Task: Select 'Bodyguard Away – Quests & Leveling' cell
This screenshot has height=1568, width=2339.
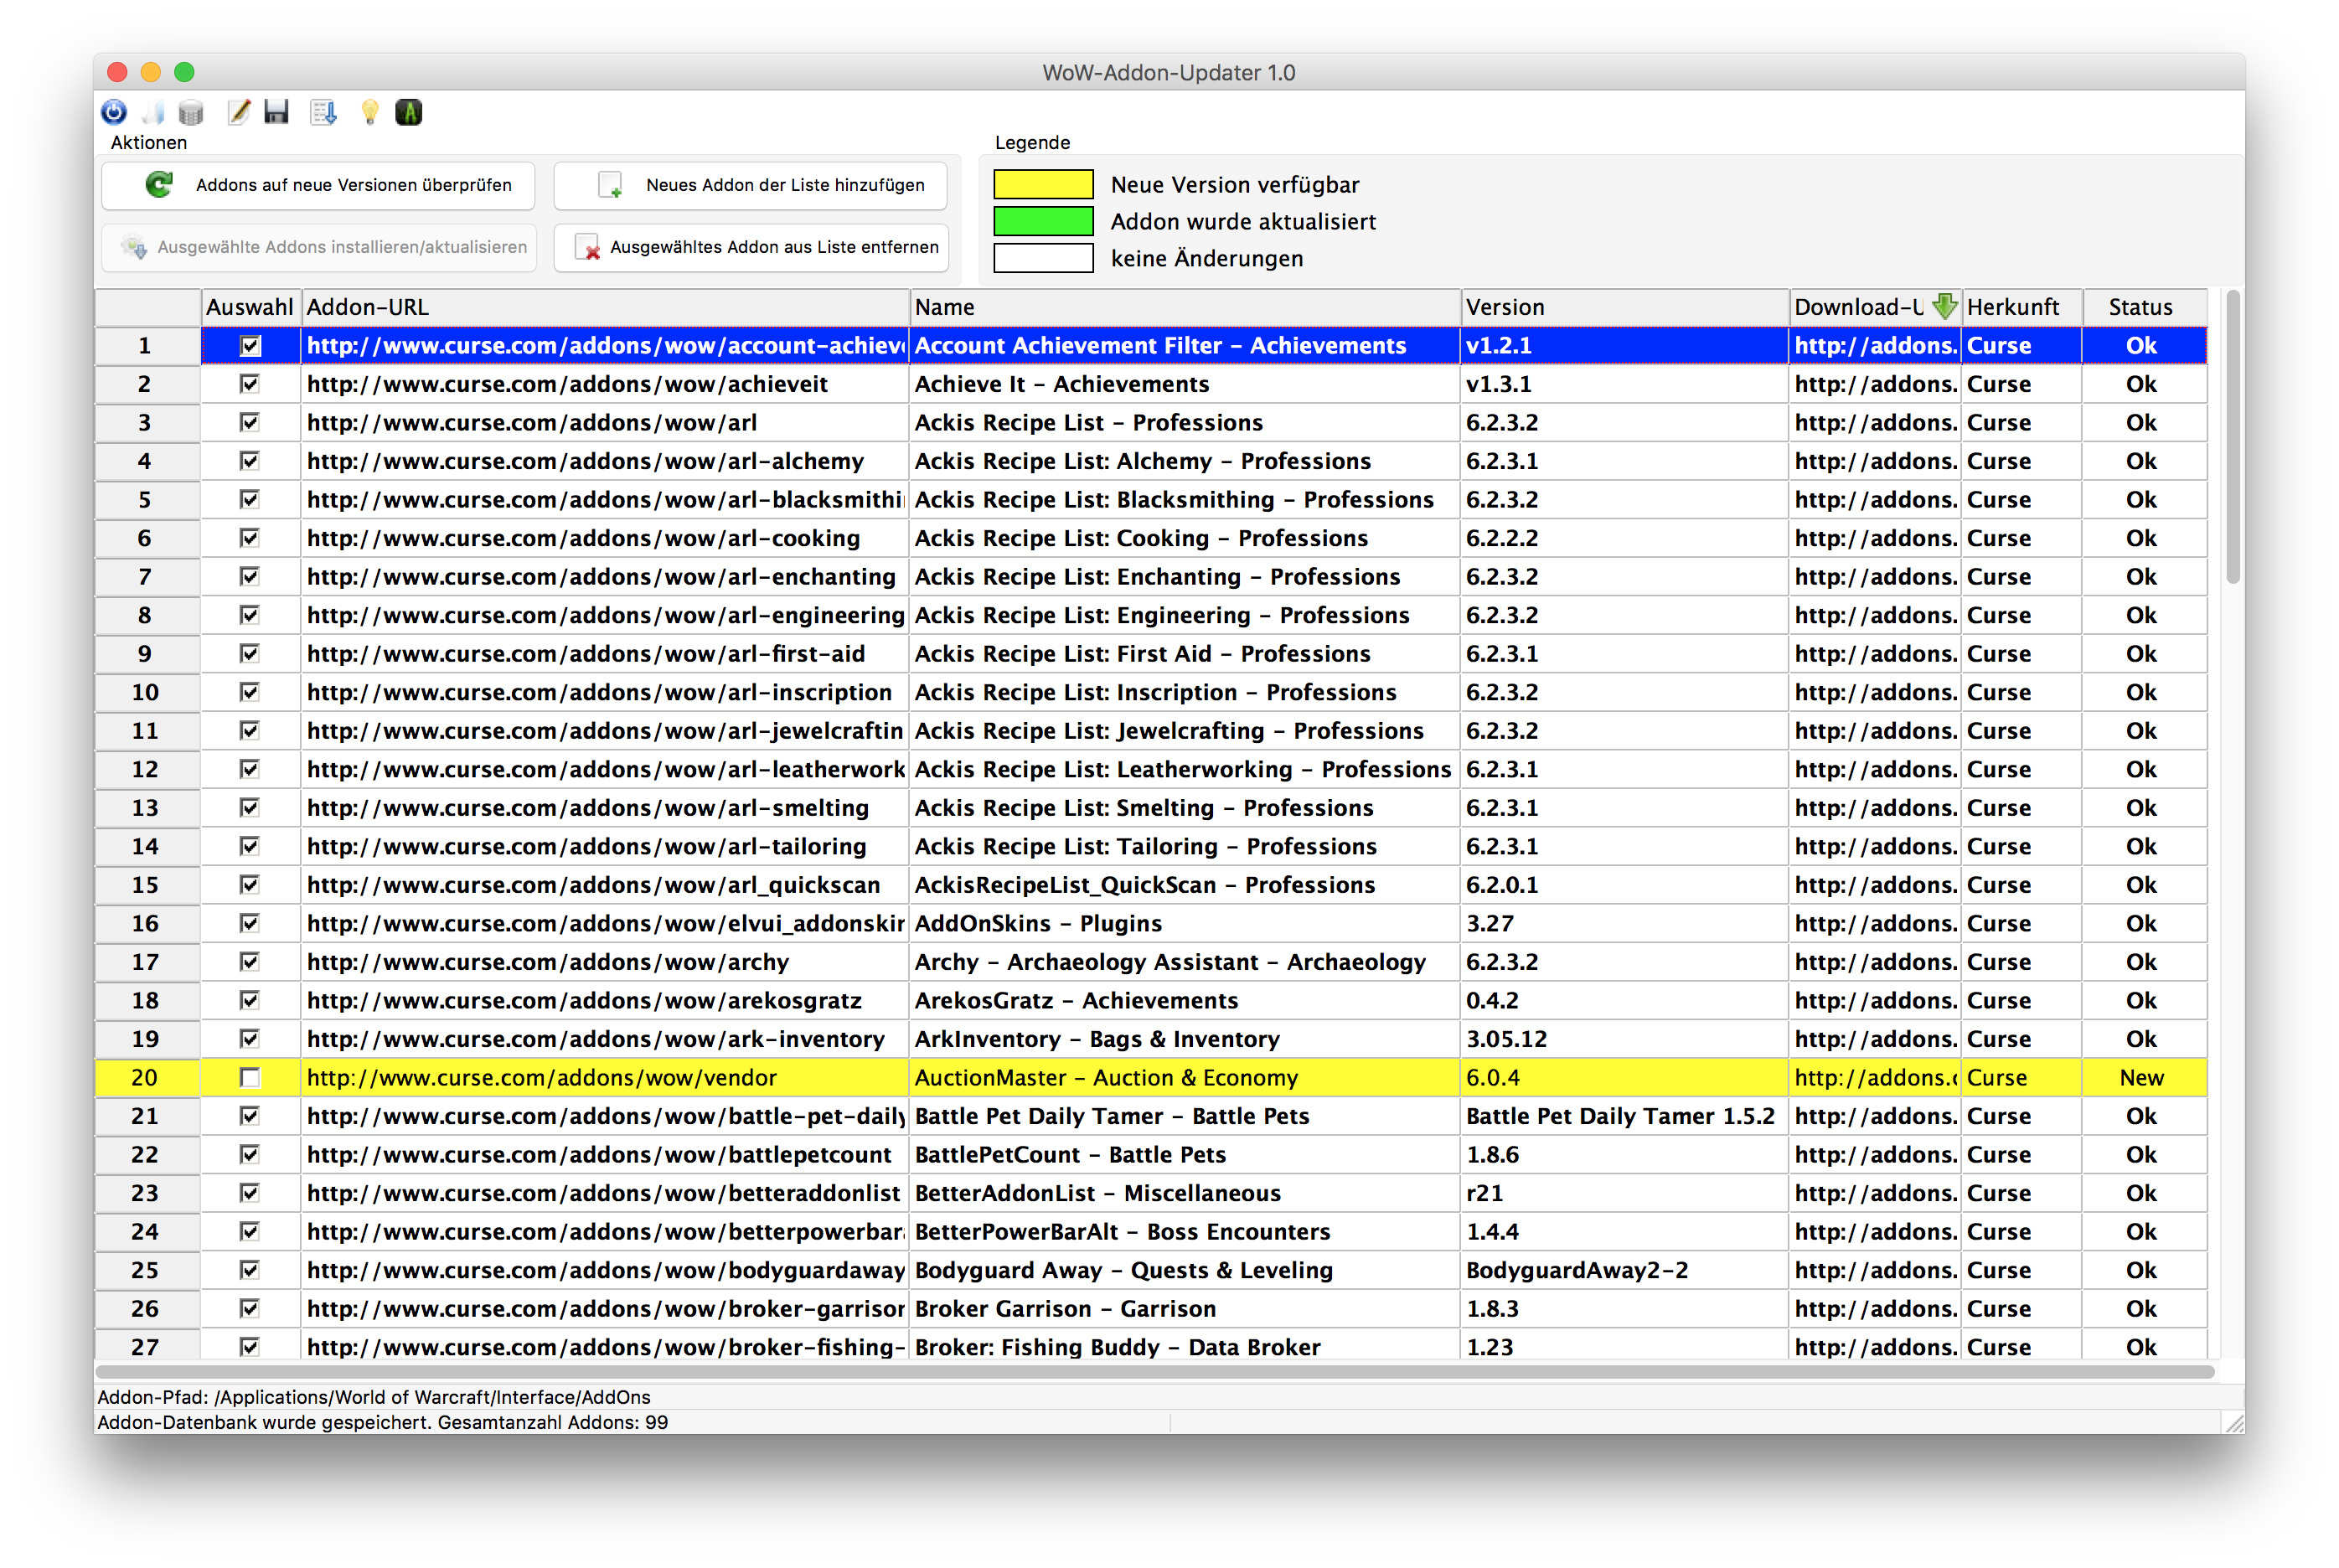Action: pyautogui.click(x=1184, y=1270)
